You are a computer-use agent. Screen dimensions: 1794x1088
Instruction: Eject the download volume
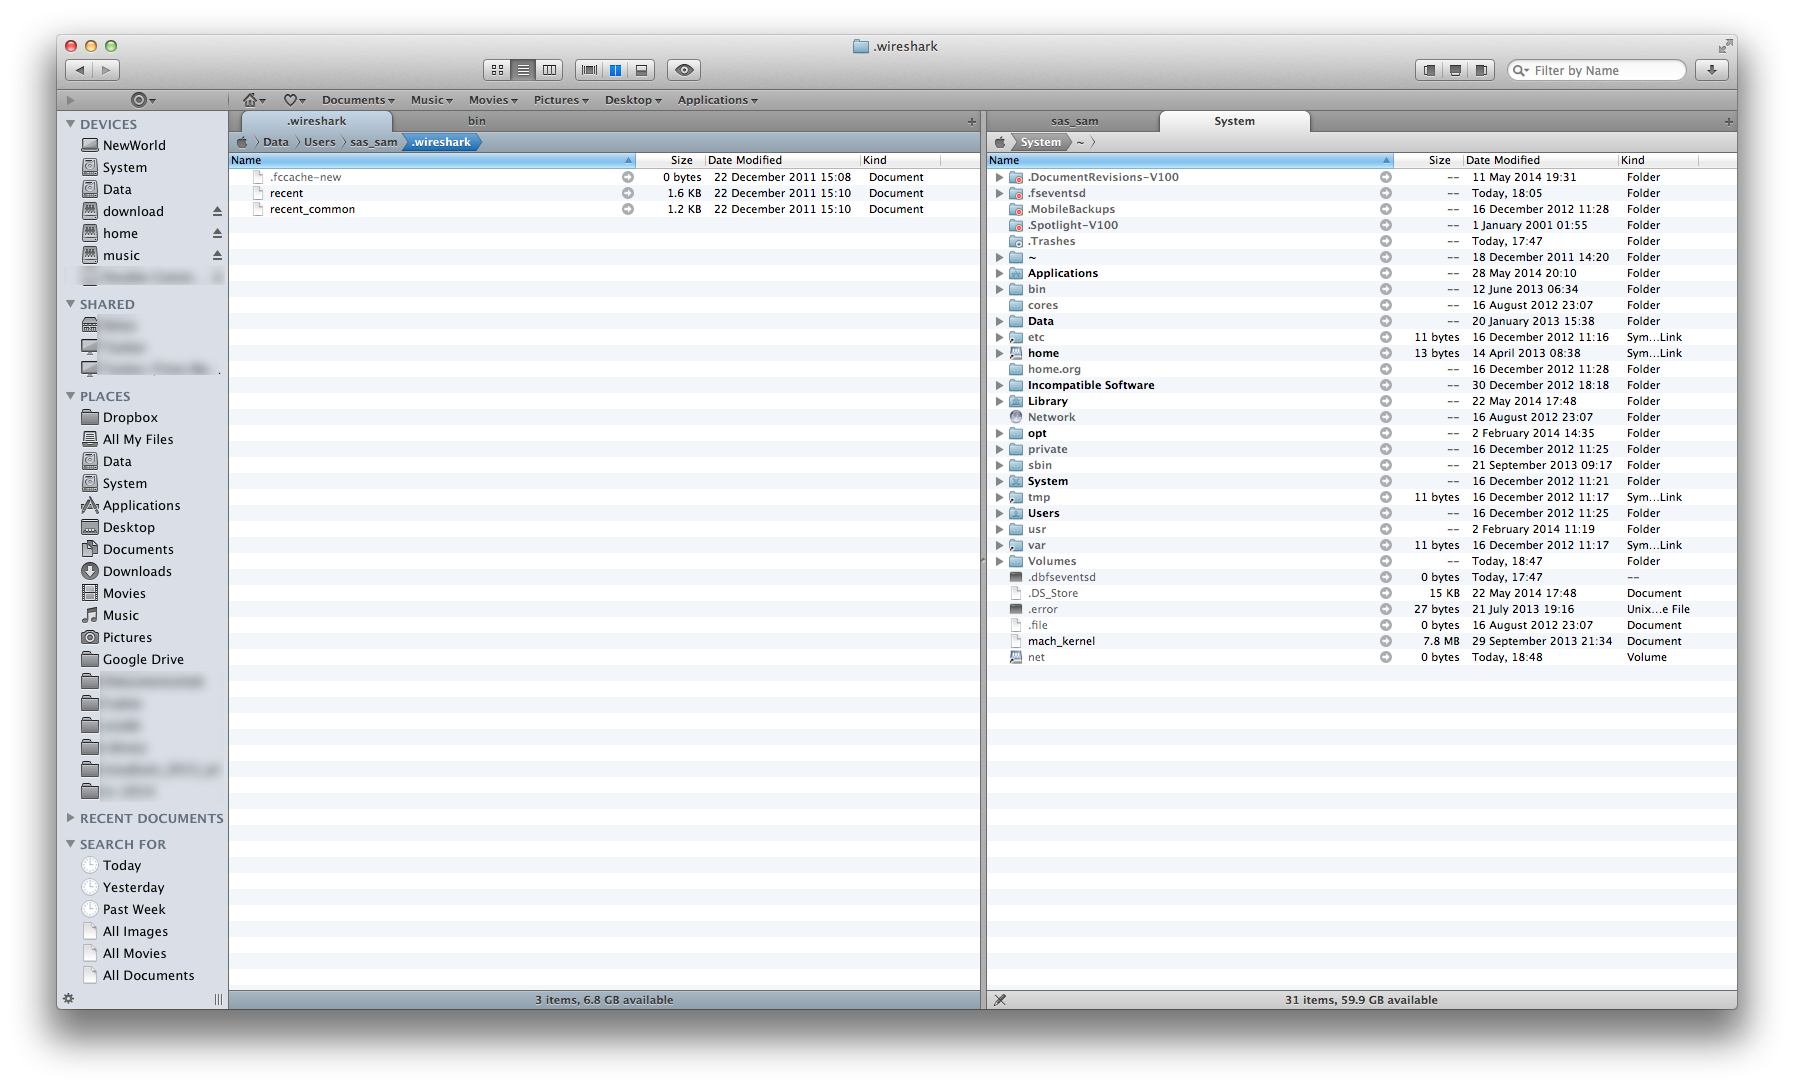coord(217,211)
